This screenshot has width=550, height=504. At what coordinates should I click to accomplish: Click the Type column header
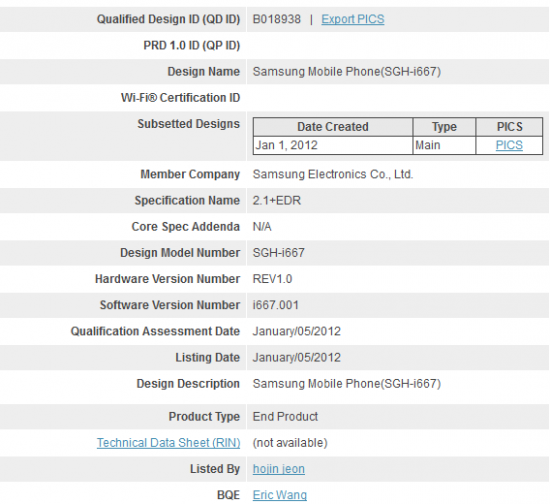tap(444, 127)
